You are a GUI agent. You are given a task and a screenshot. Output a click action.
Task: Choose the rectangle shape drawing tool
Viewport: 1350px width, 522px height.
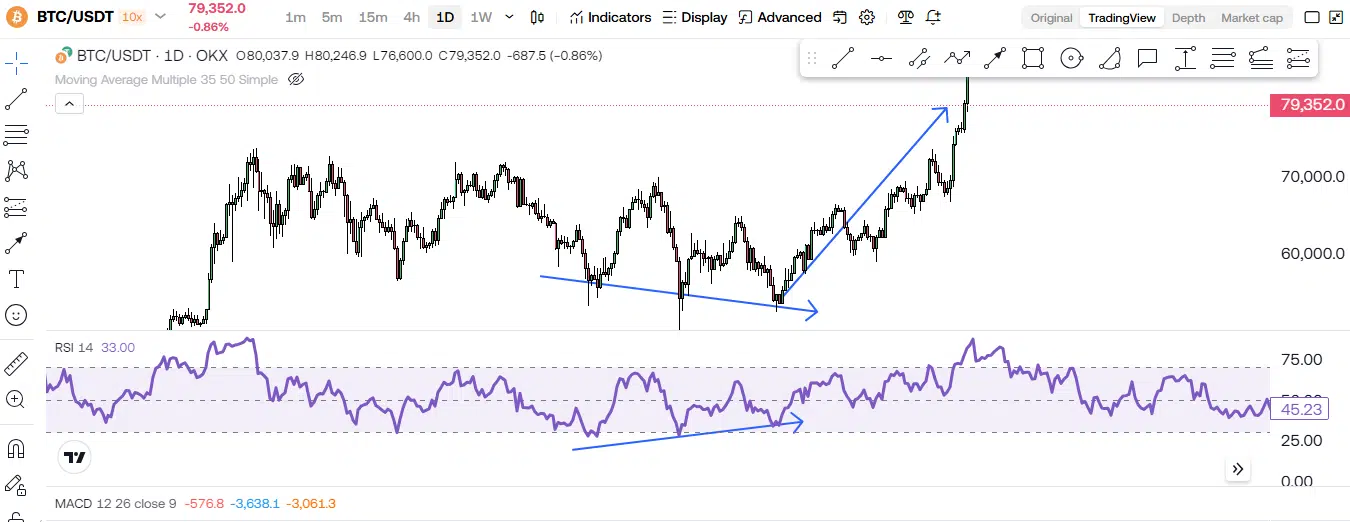[x=1033, y=58]
